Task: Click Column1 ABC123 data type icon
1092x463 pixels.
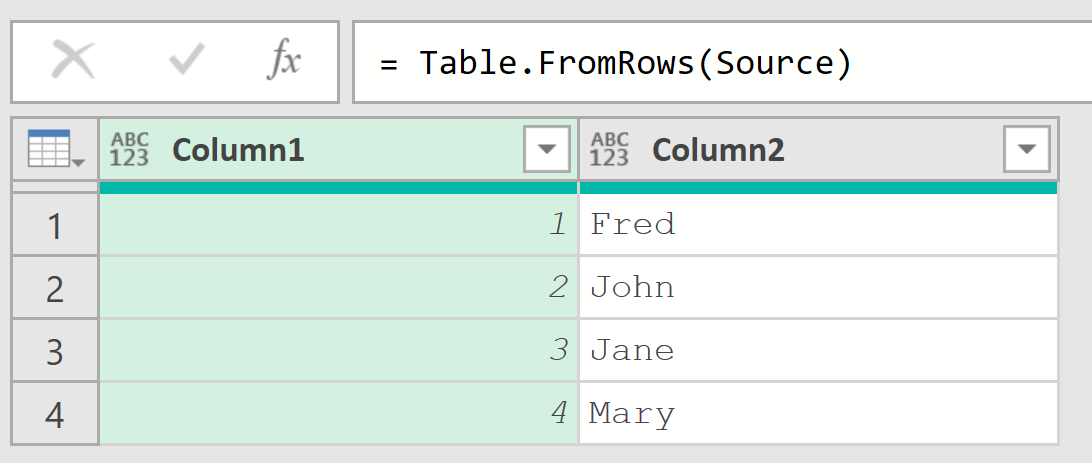Action: [x=130, y=149]
